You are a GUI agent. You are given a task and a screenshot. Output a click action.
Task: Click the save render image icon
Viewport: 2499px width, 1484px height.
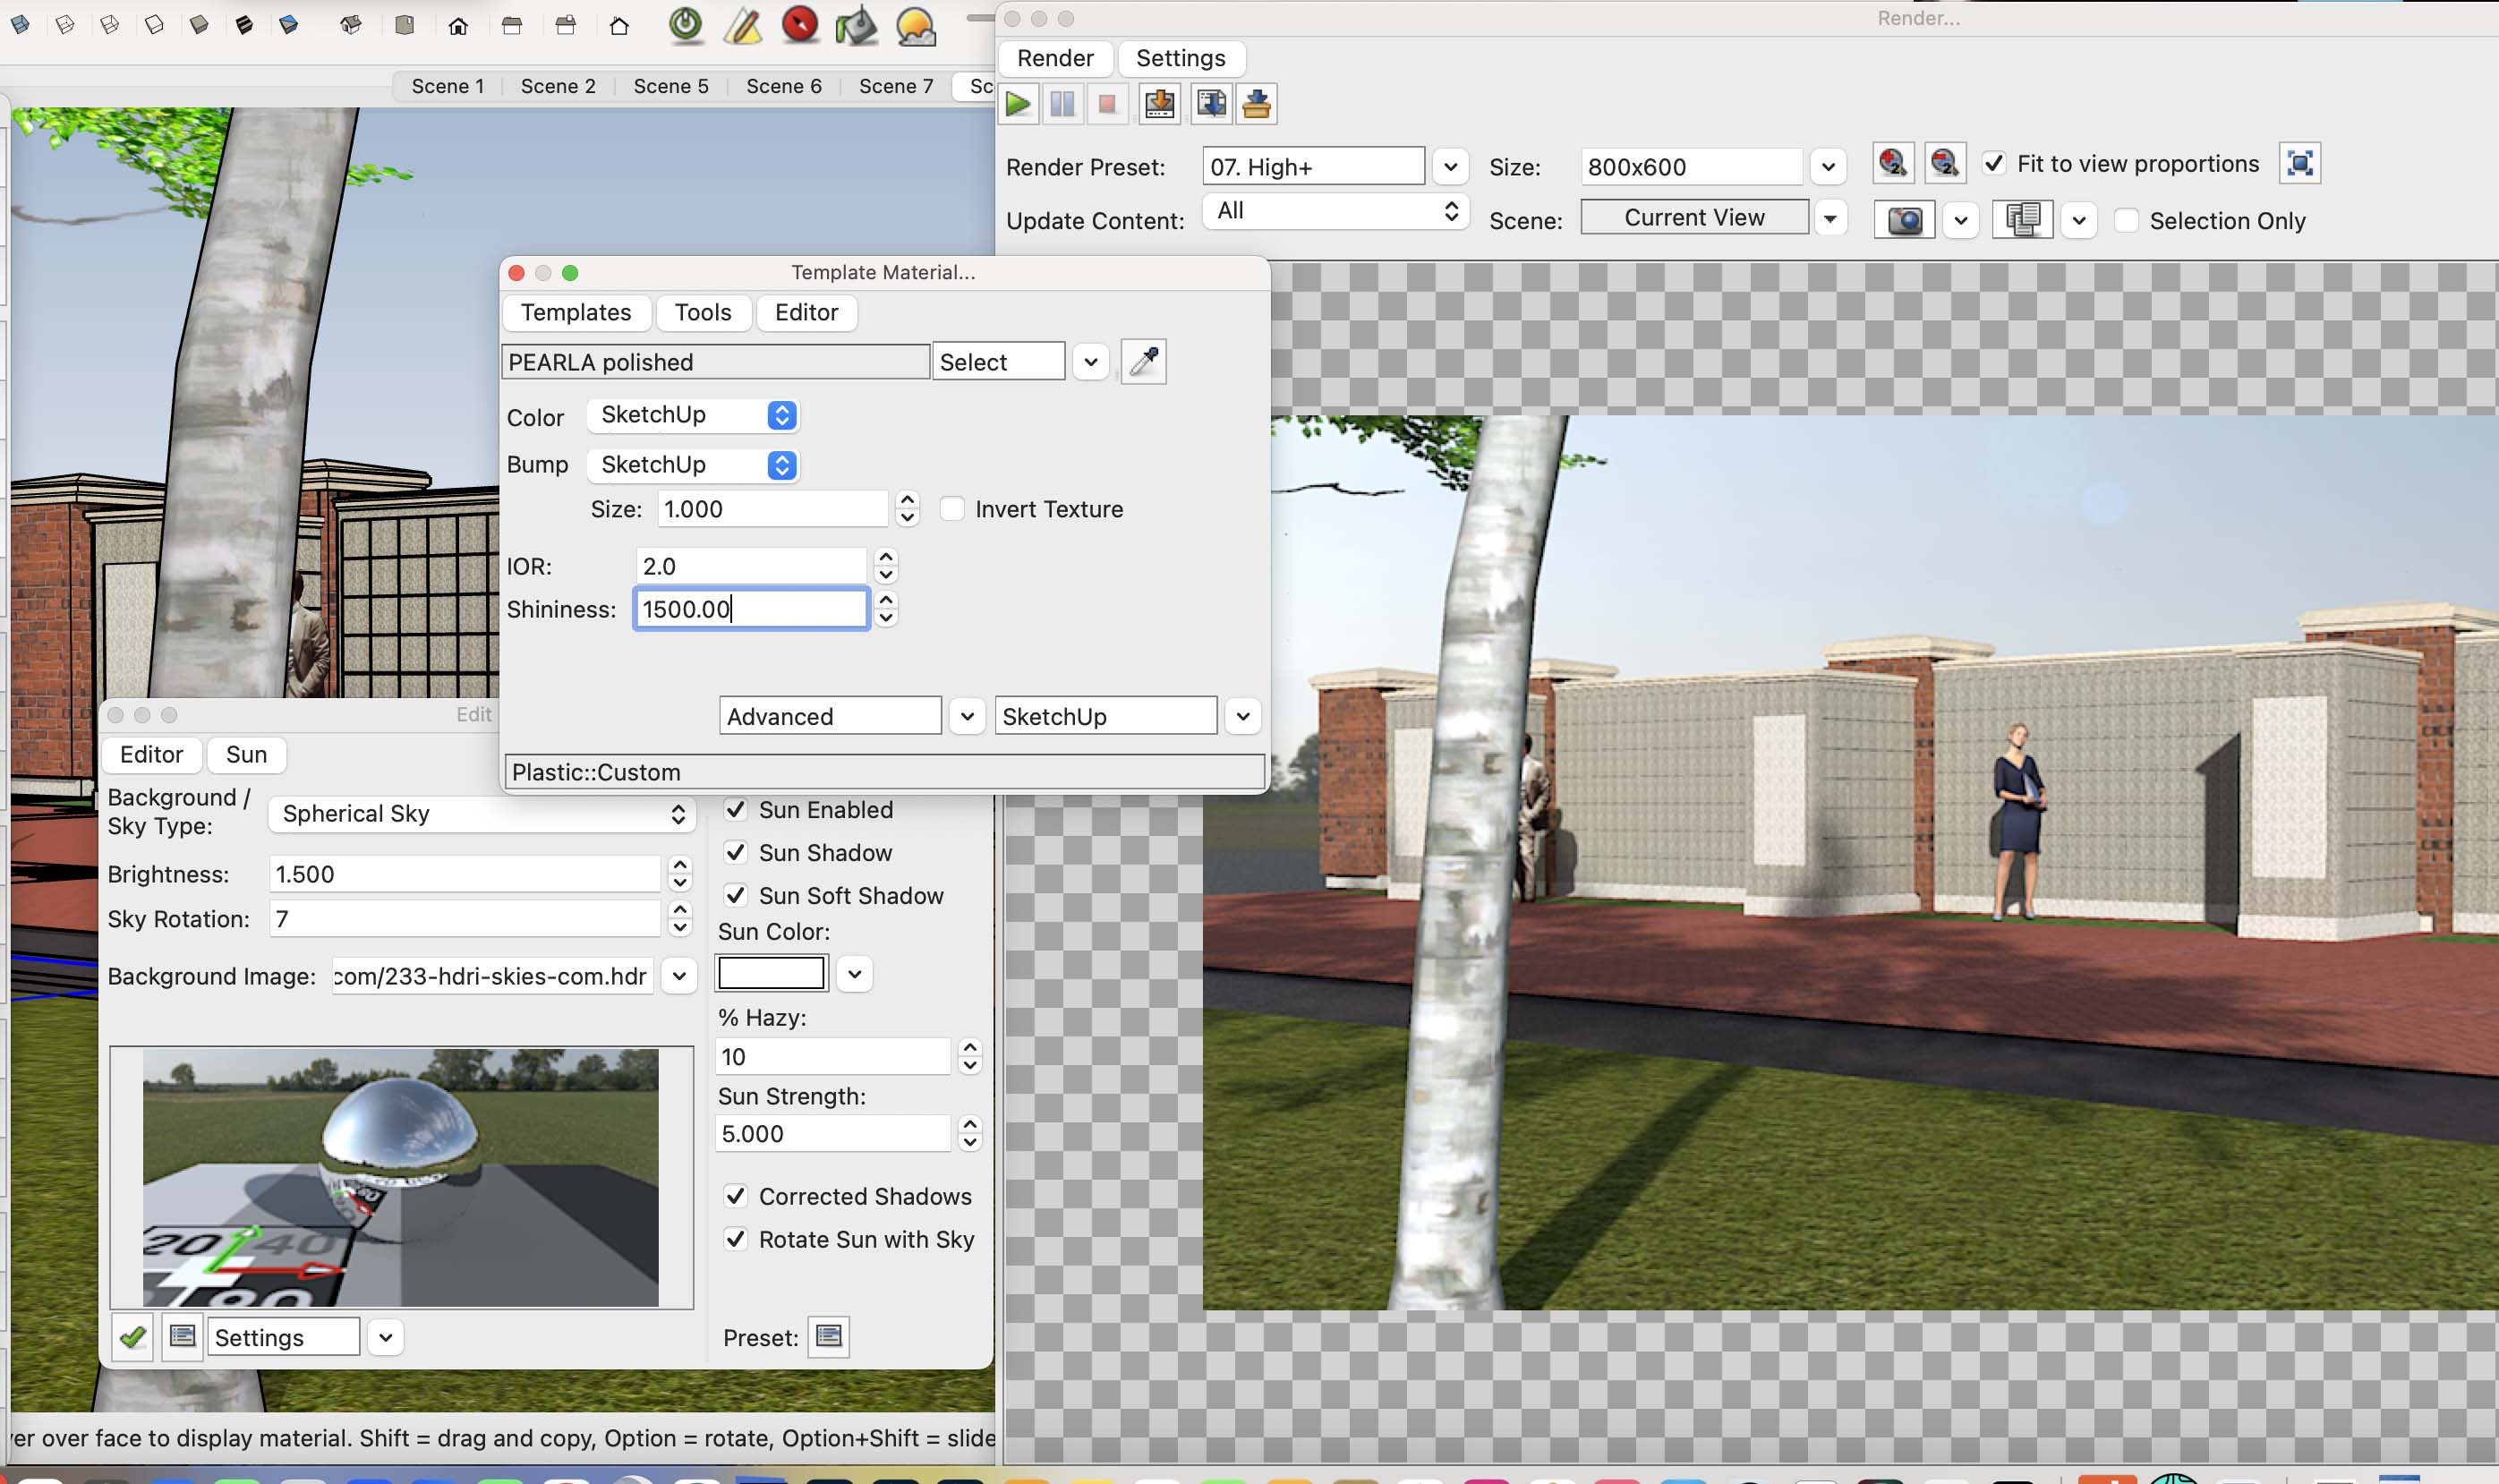coord(1160,104)
